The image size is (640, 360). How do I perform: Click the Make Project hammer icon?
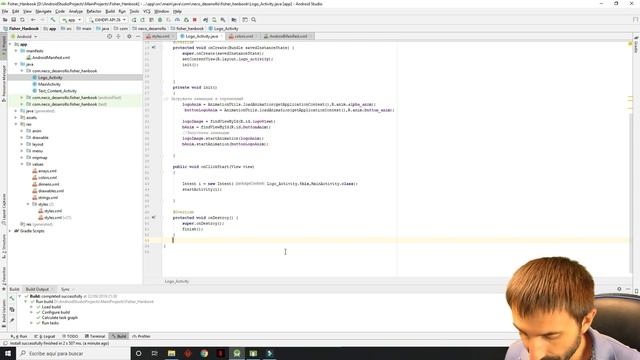coord(53,20)
